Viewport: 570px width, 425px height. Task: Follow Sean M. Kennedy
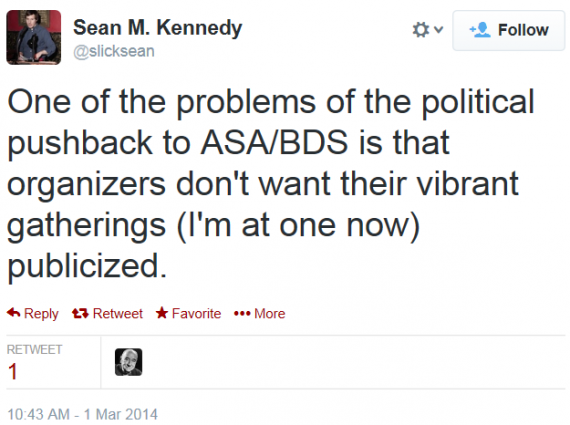tap(509, 30)
